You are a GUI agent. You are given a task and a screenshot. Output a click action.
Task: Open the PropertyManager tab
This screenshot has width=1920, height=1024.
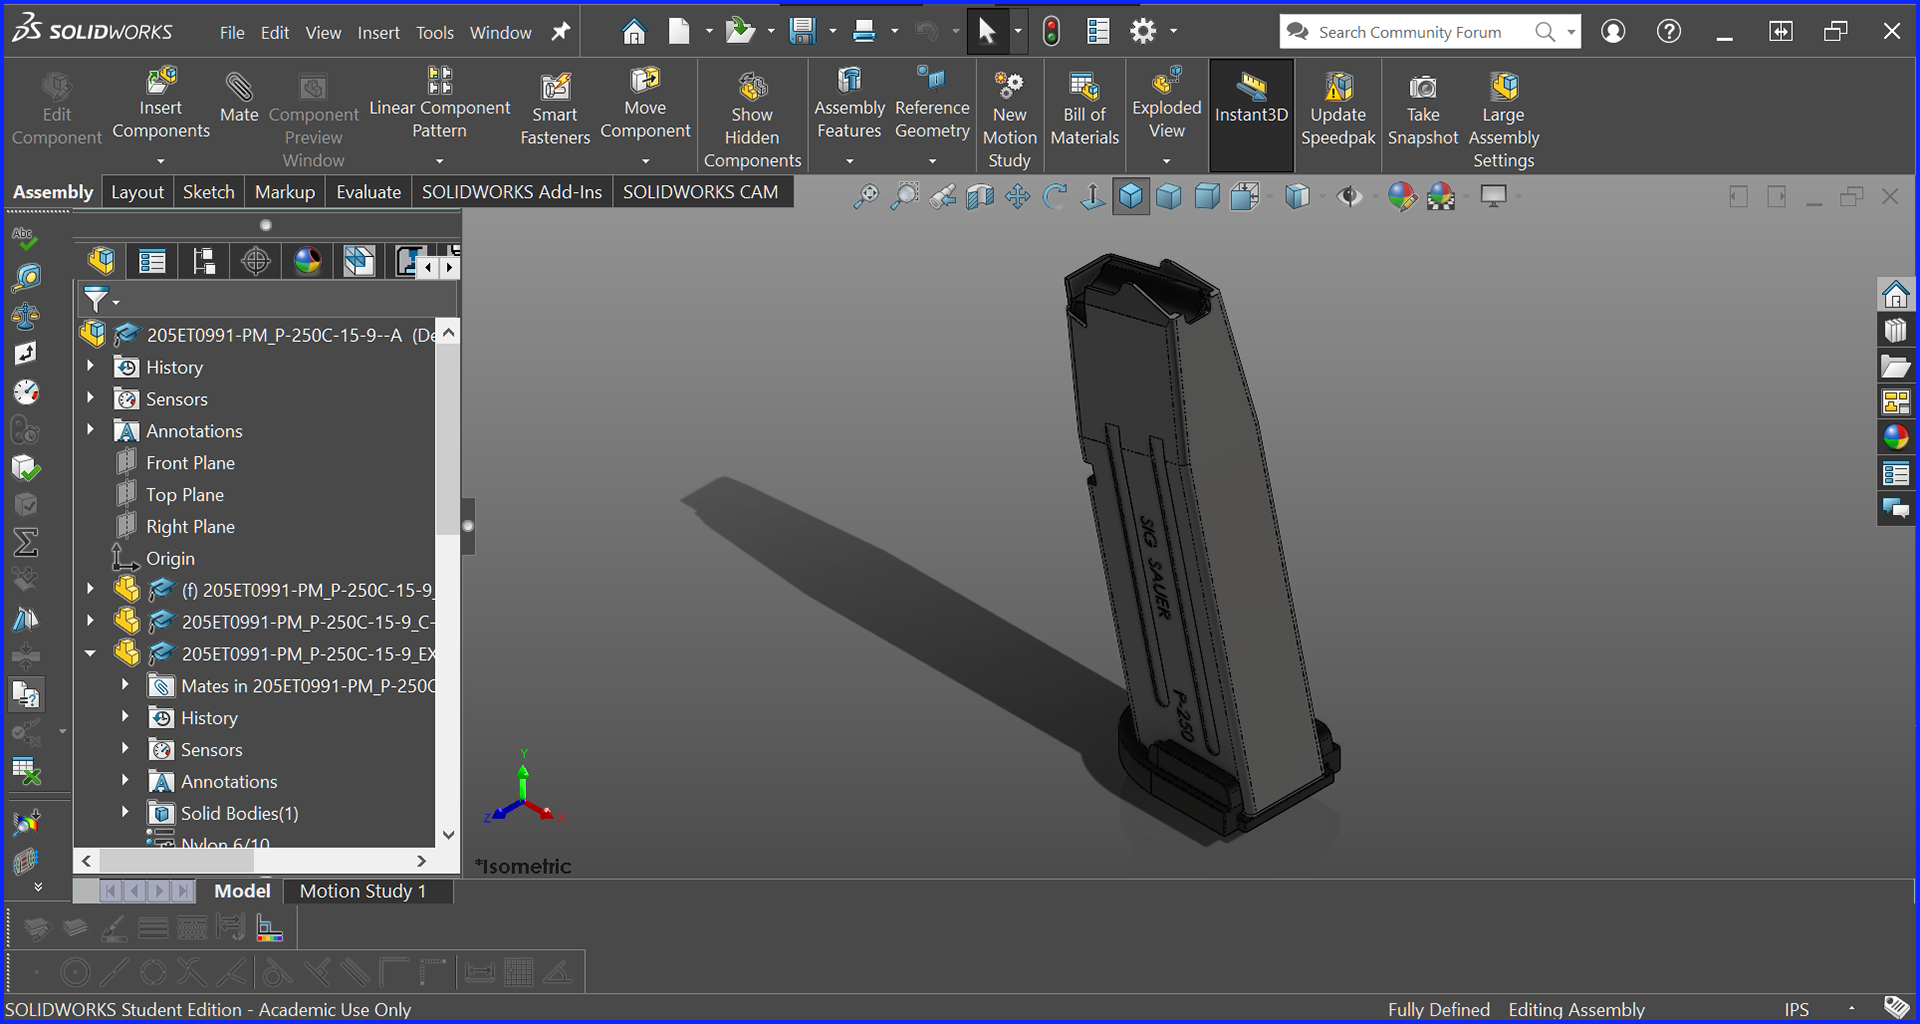[152, 261]
